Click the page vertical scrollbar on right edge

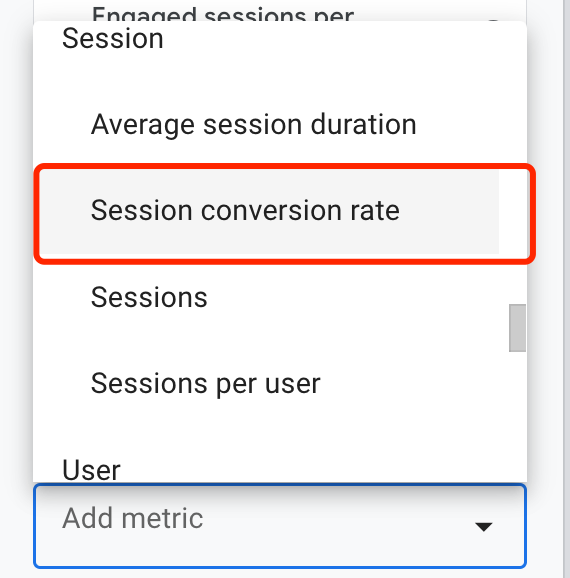click(567, 289)
